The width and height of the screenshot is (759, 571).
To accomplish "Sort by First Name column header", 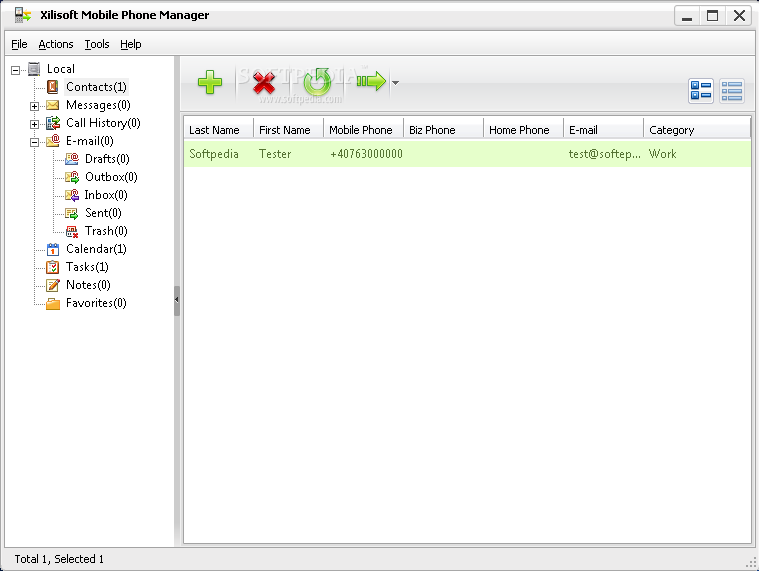I will [288, 130].
